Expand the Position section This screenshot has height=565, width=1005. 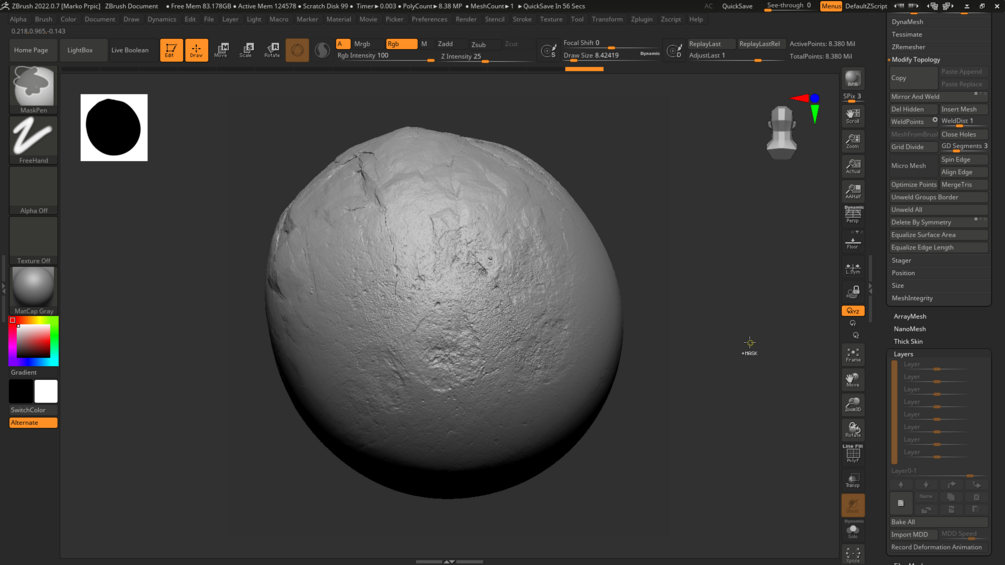pos(903,273)
